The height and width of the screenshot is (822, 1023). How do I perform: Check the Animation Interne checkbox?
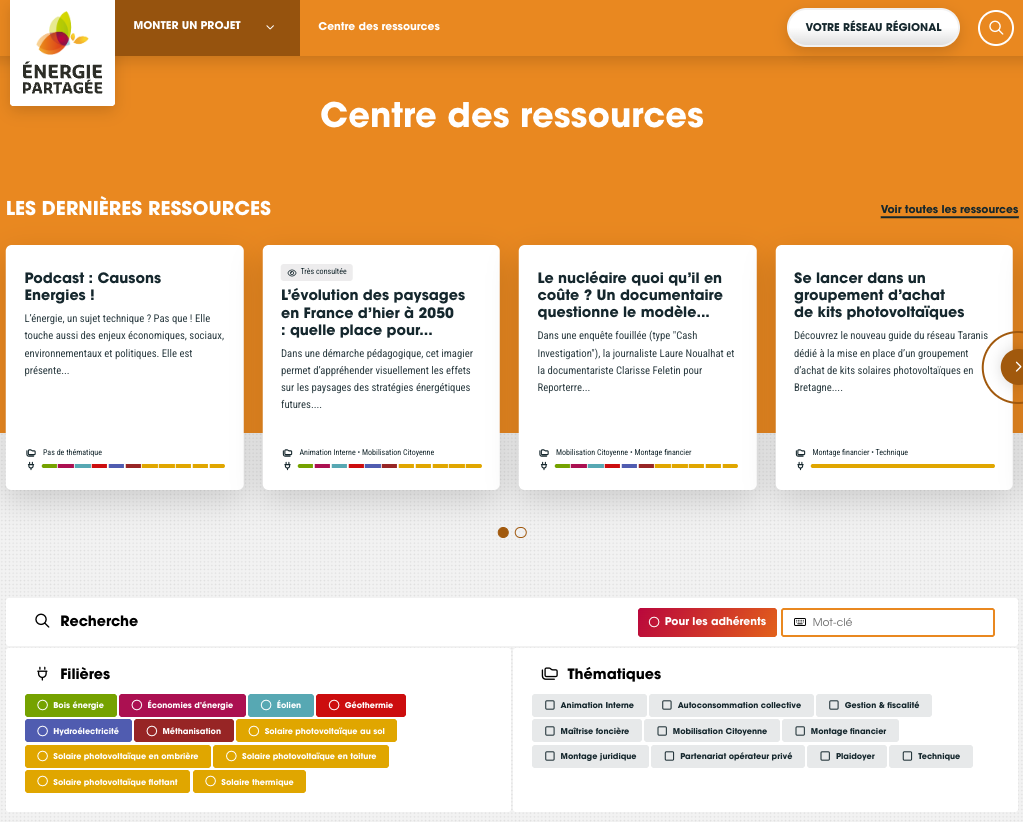pyautogui.click(x=550, y=705)
